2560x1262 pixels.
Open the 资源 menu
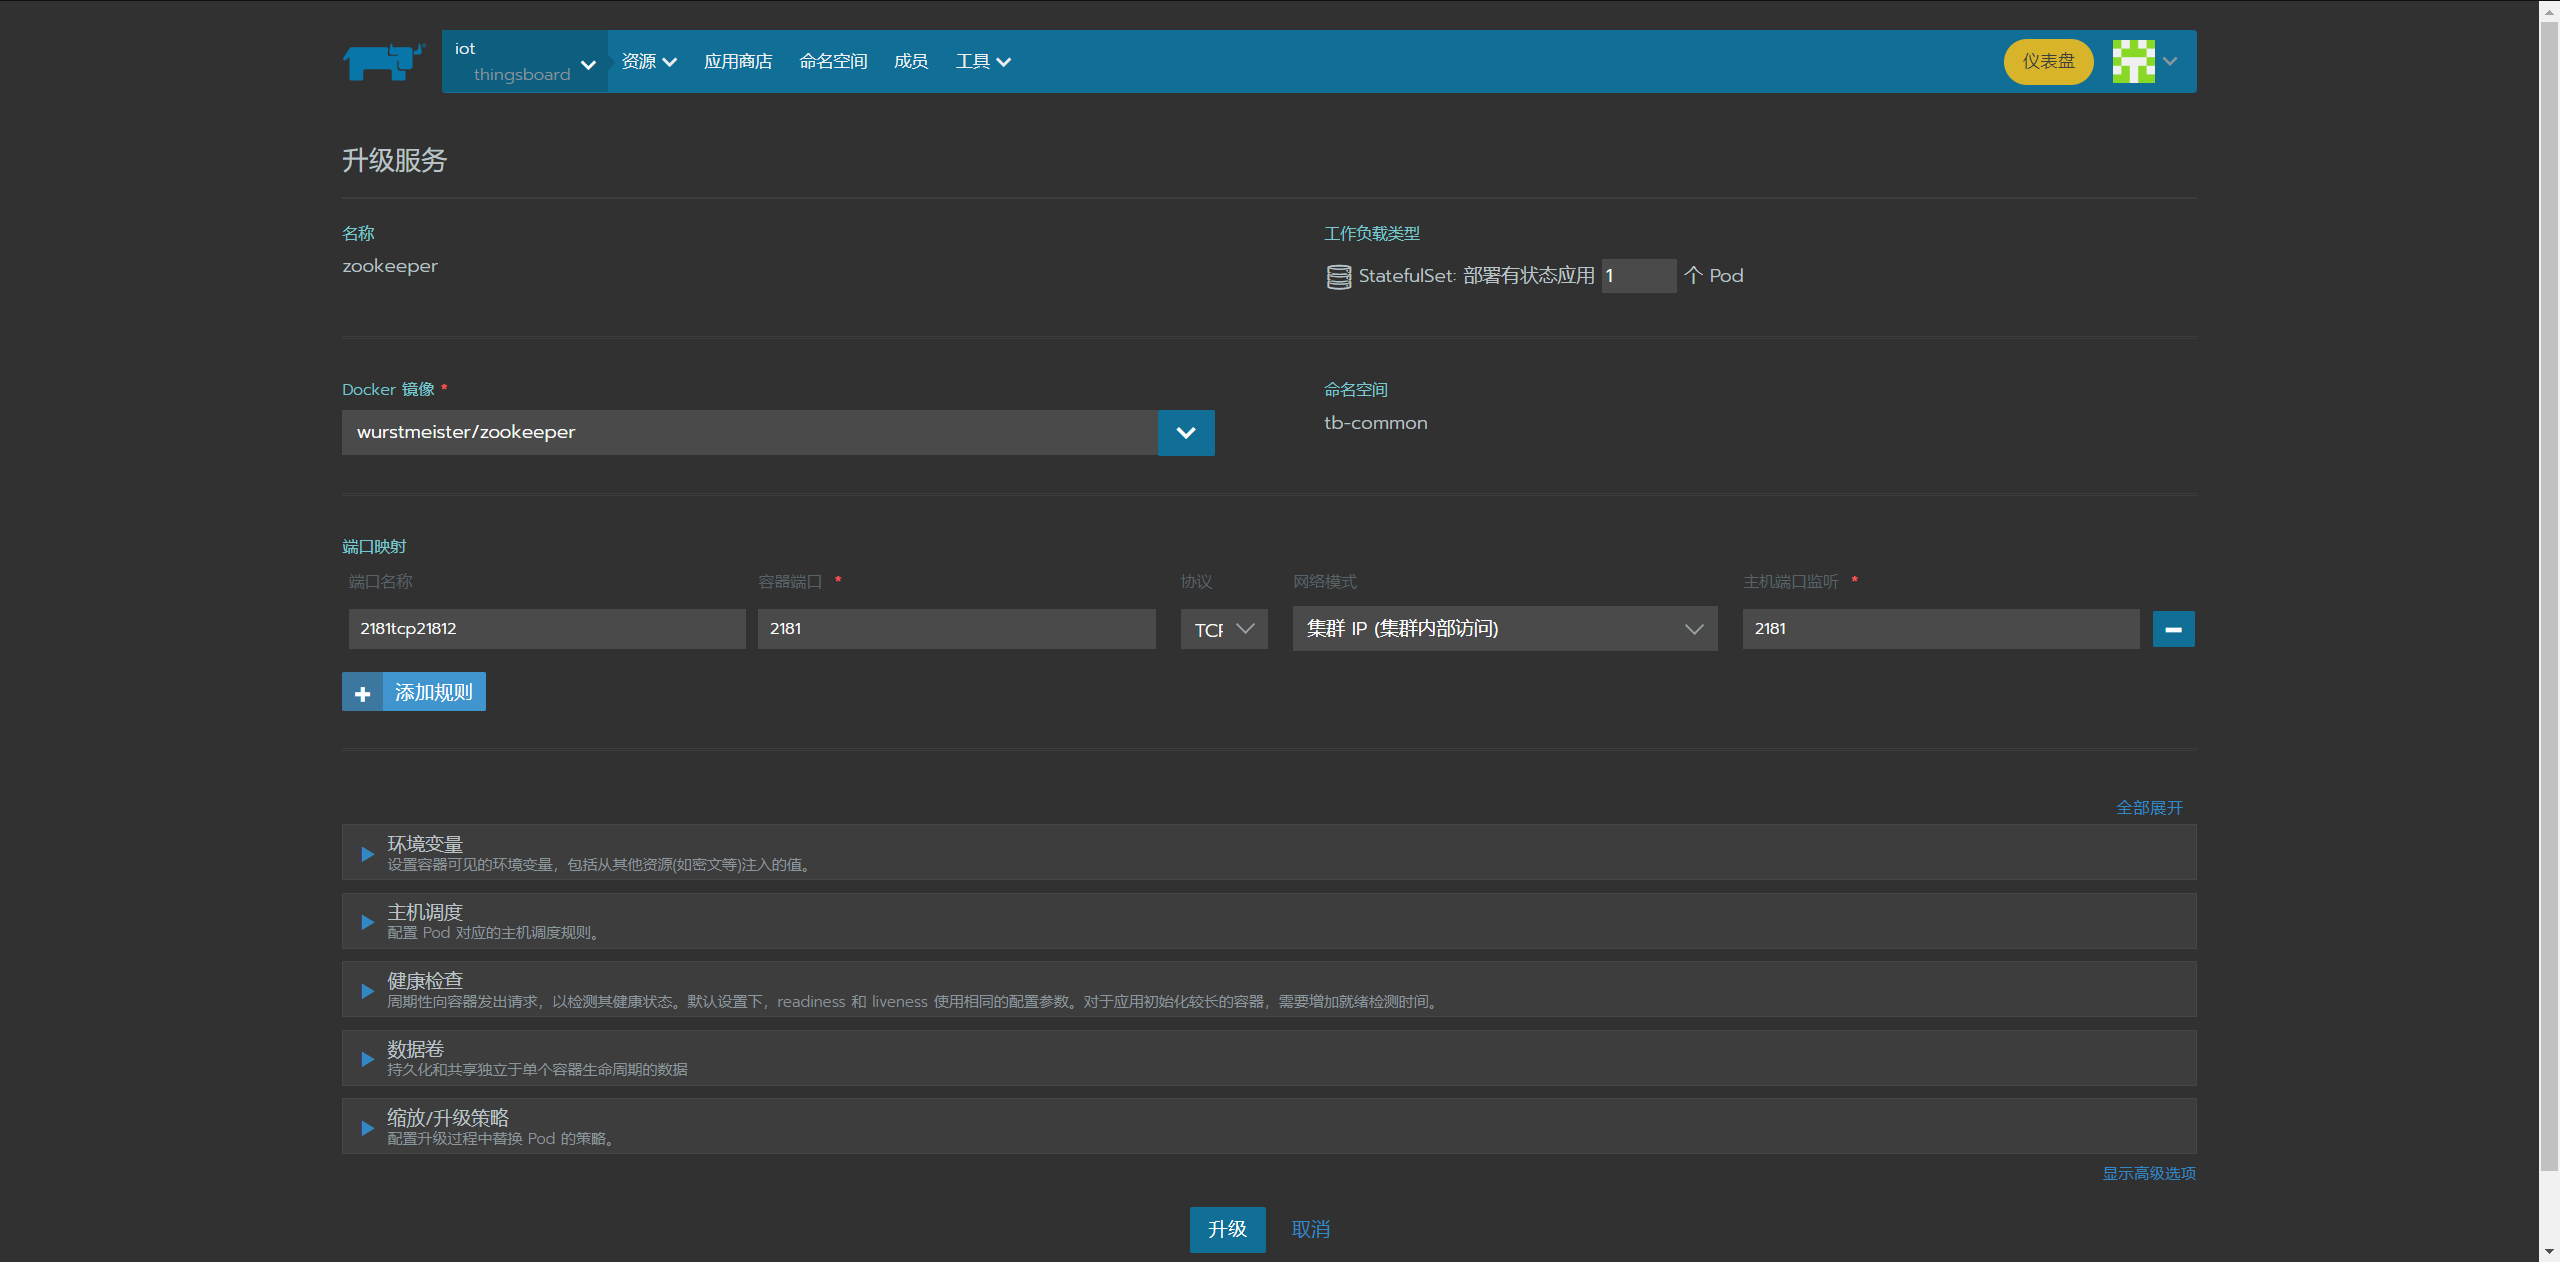click(x=649, y=61)
